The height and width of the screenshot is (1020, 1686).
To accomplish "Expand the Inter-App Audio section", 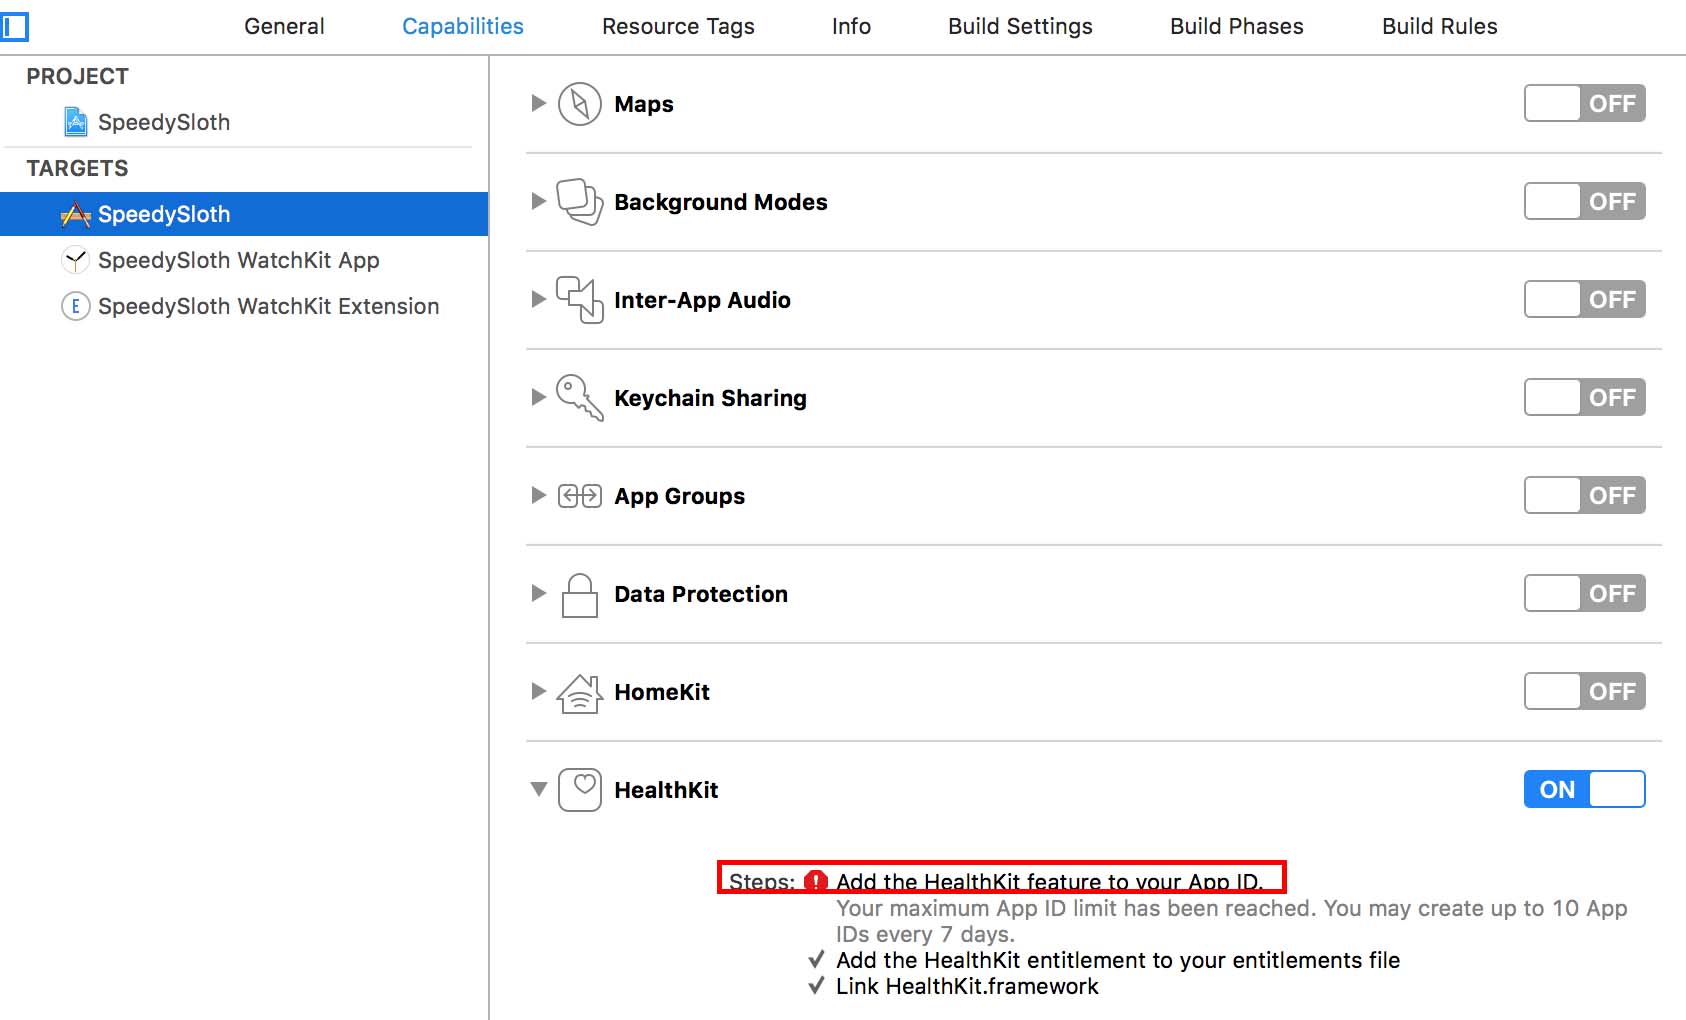I will click(538, 299).
